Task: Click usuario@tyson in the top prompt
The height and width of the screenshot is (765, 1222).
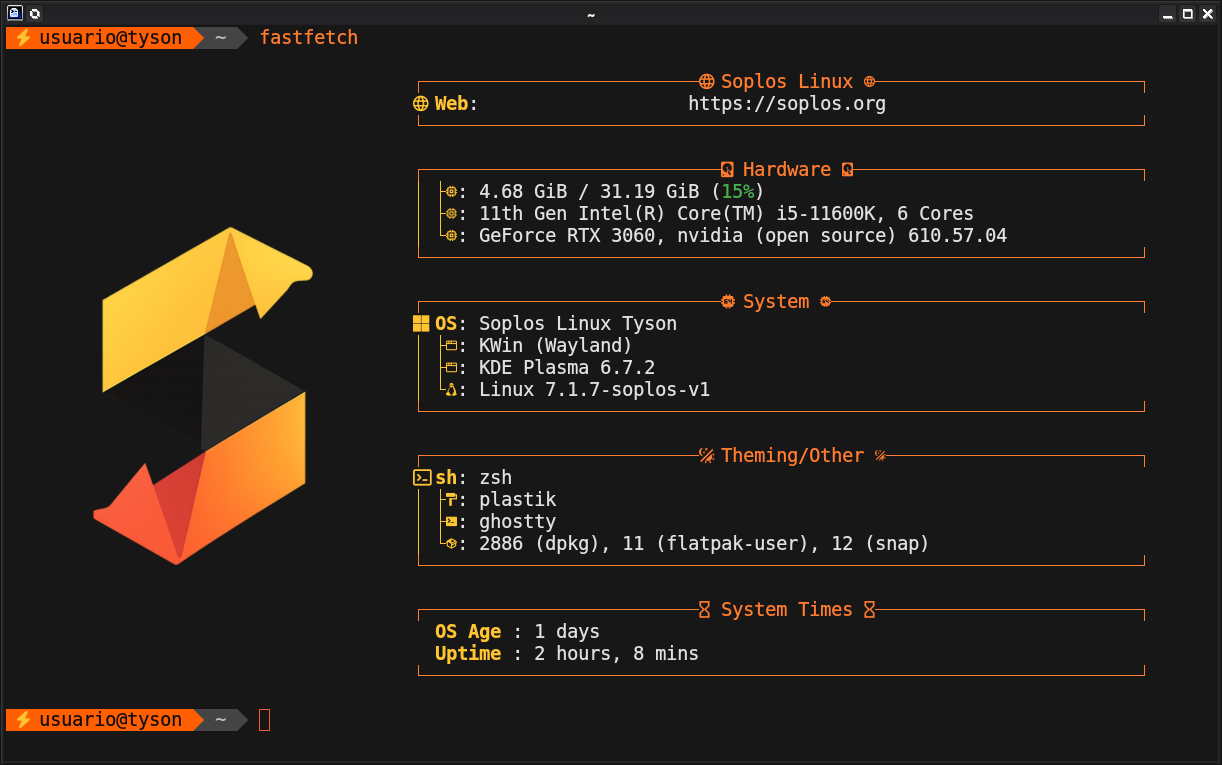Action: pyautogui.click(x=111, y=38)
